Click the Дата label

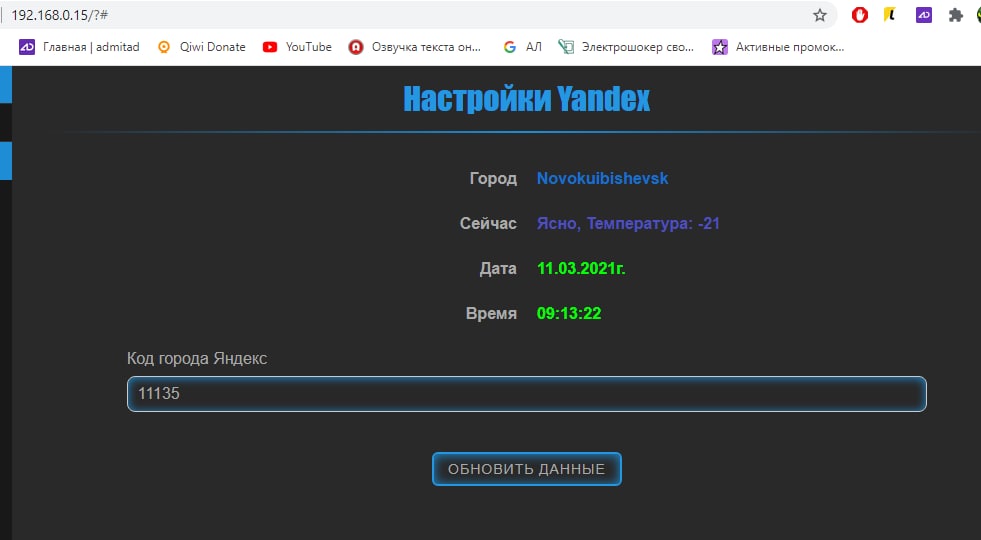coord(498,268)
